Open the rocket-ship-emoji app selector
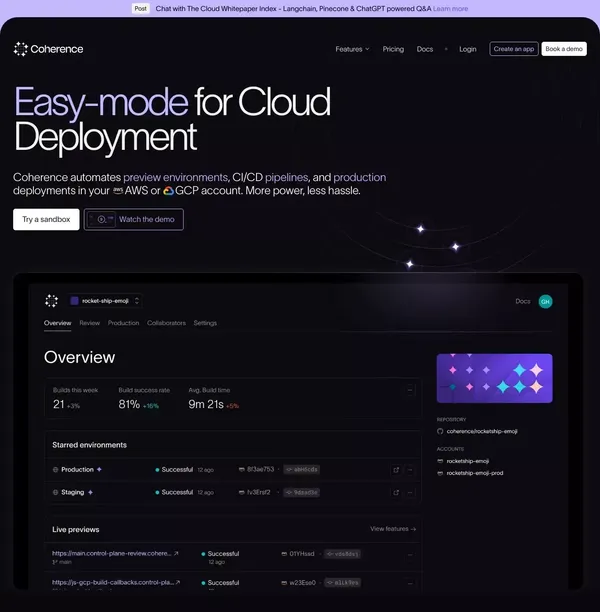 click(x=105, y=301)
